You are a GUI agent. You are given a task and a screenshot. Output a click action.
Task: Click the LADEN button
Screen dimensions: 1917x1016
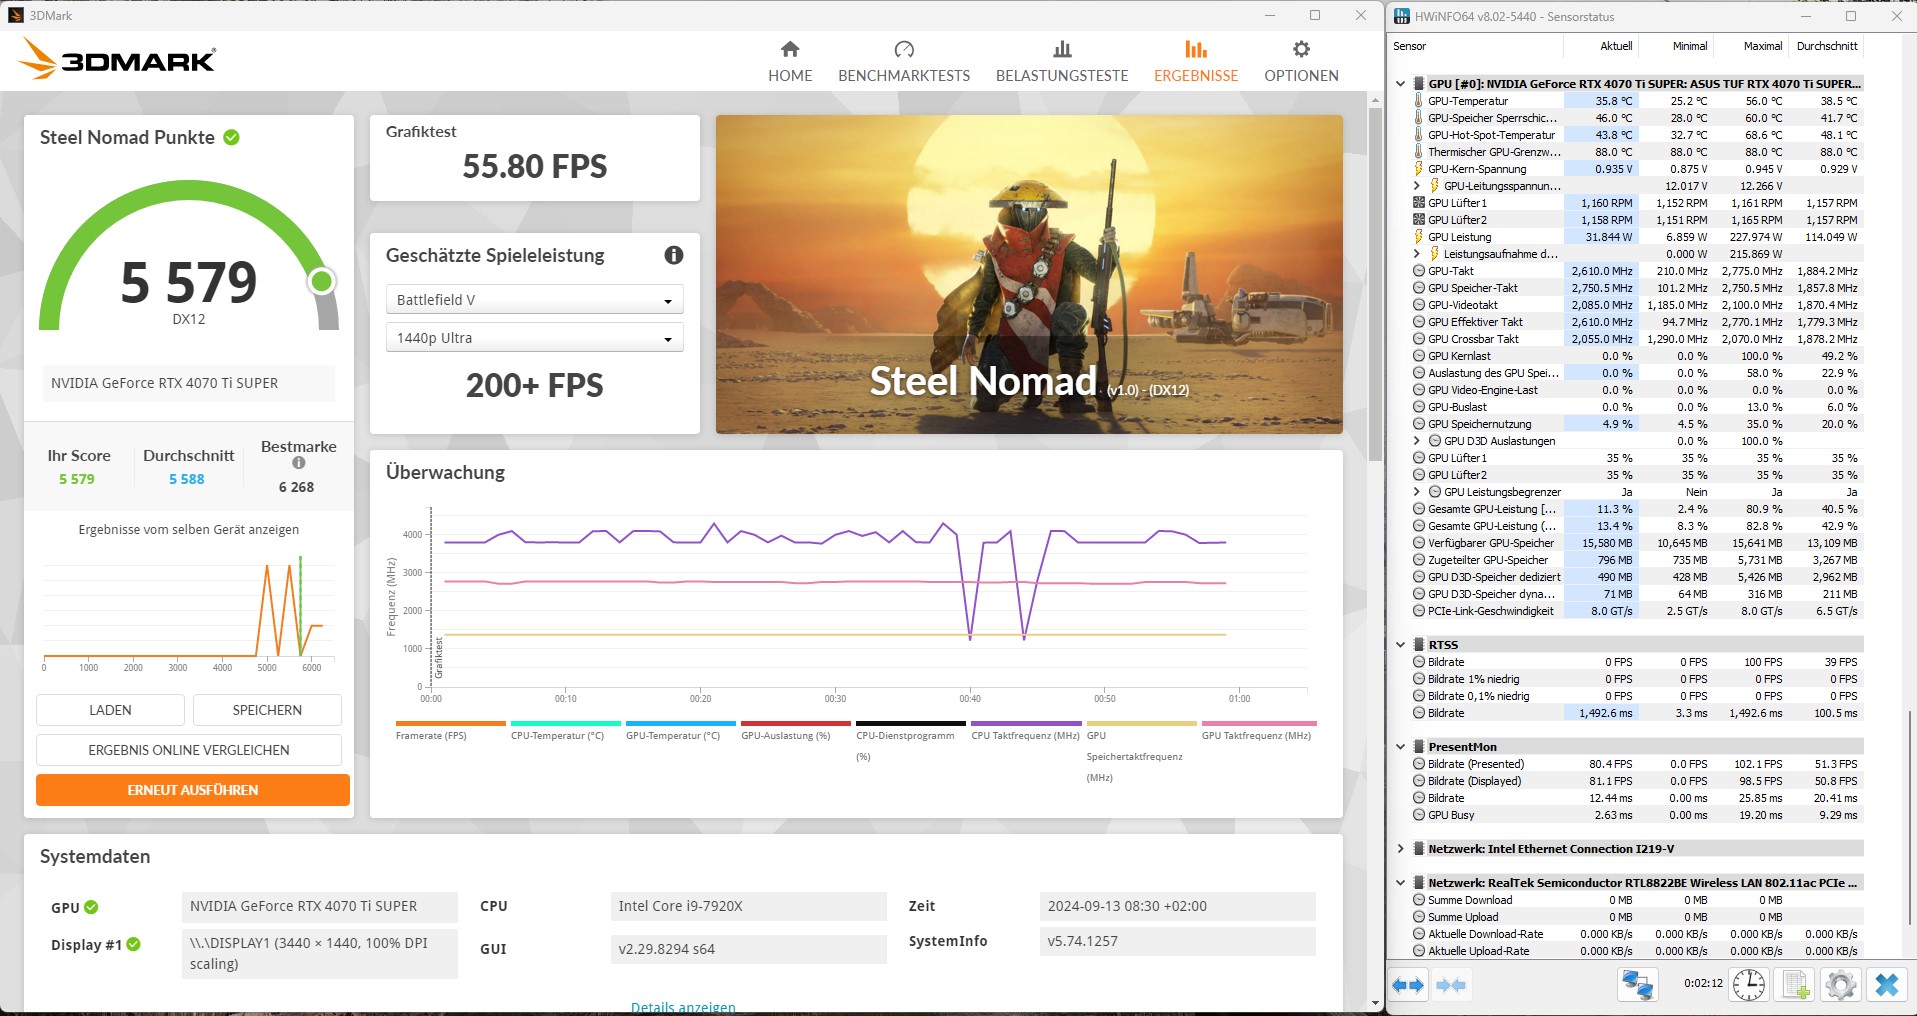click(110, 710)
